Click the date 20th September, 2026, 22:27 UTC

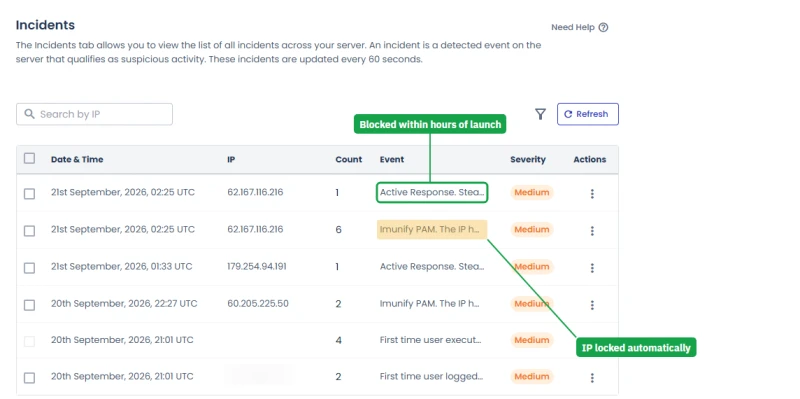coord(124,304)
